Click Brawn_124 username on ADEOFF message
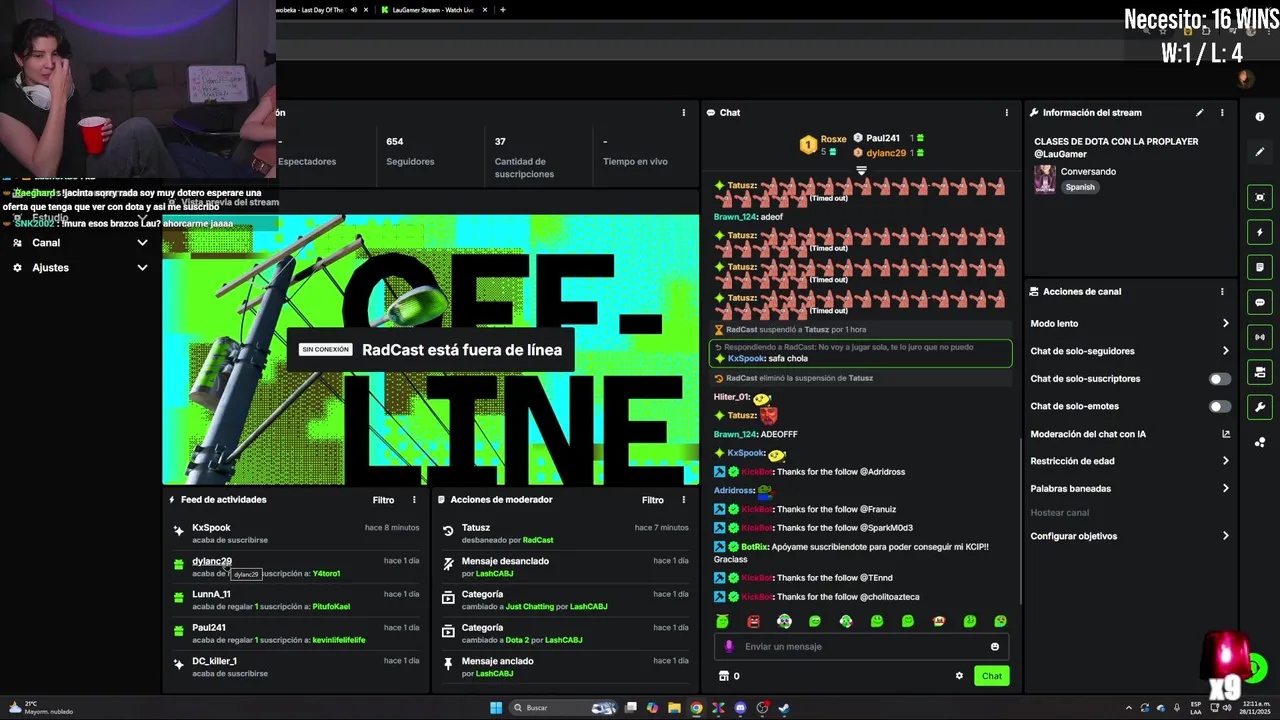The image size is (1280, 720). 735,435
